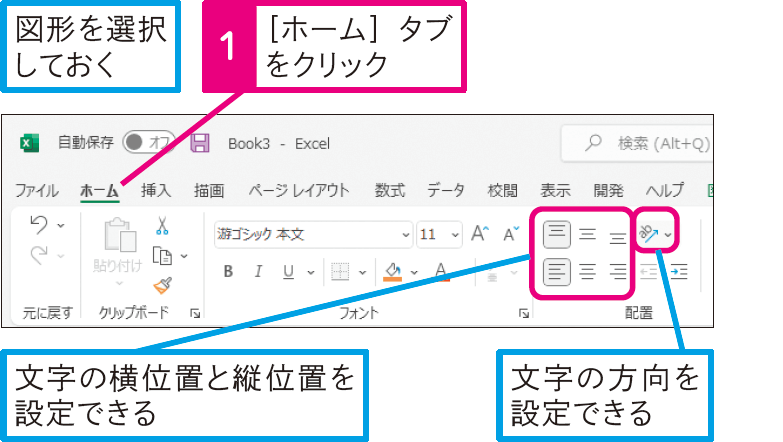
Task: Expand the Redo history dropdown arrow
Action: click(x=61, y=256)
